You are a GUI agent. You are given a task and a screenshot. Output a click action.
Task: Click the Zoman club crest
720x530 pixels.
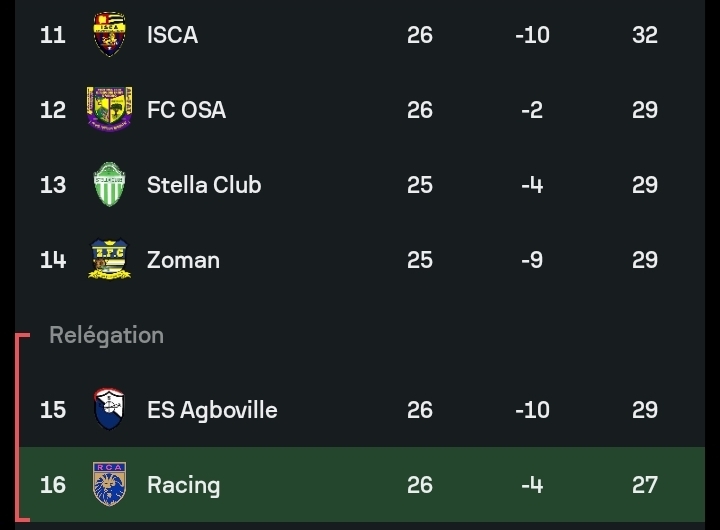109,260
